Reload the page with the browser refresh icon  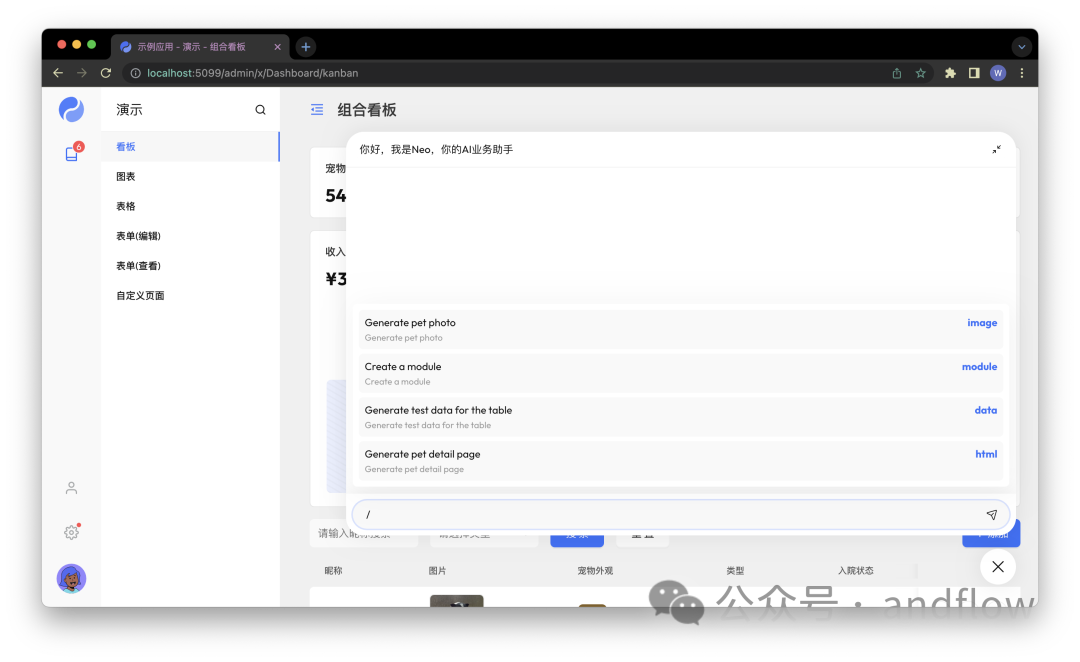pos(105,72)
